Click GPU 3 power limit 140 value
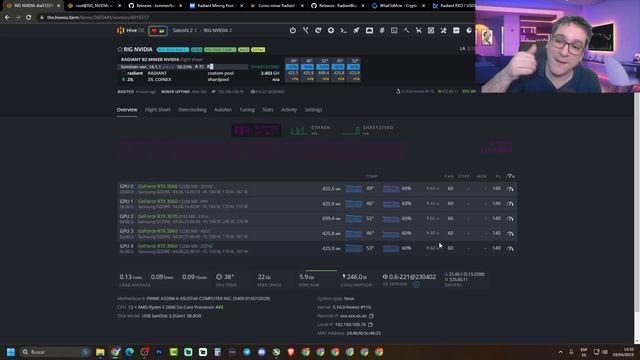The image size is (640, 360). (496, 233)
